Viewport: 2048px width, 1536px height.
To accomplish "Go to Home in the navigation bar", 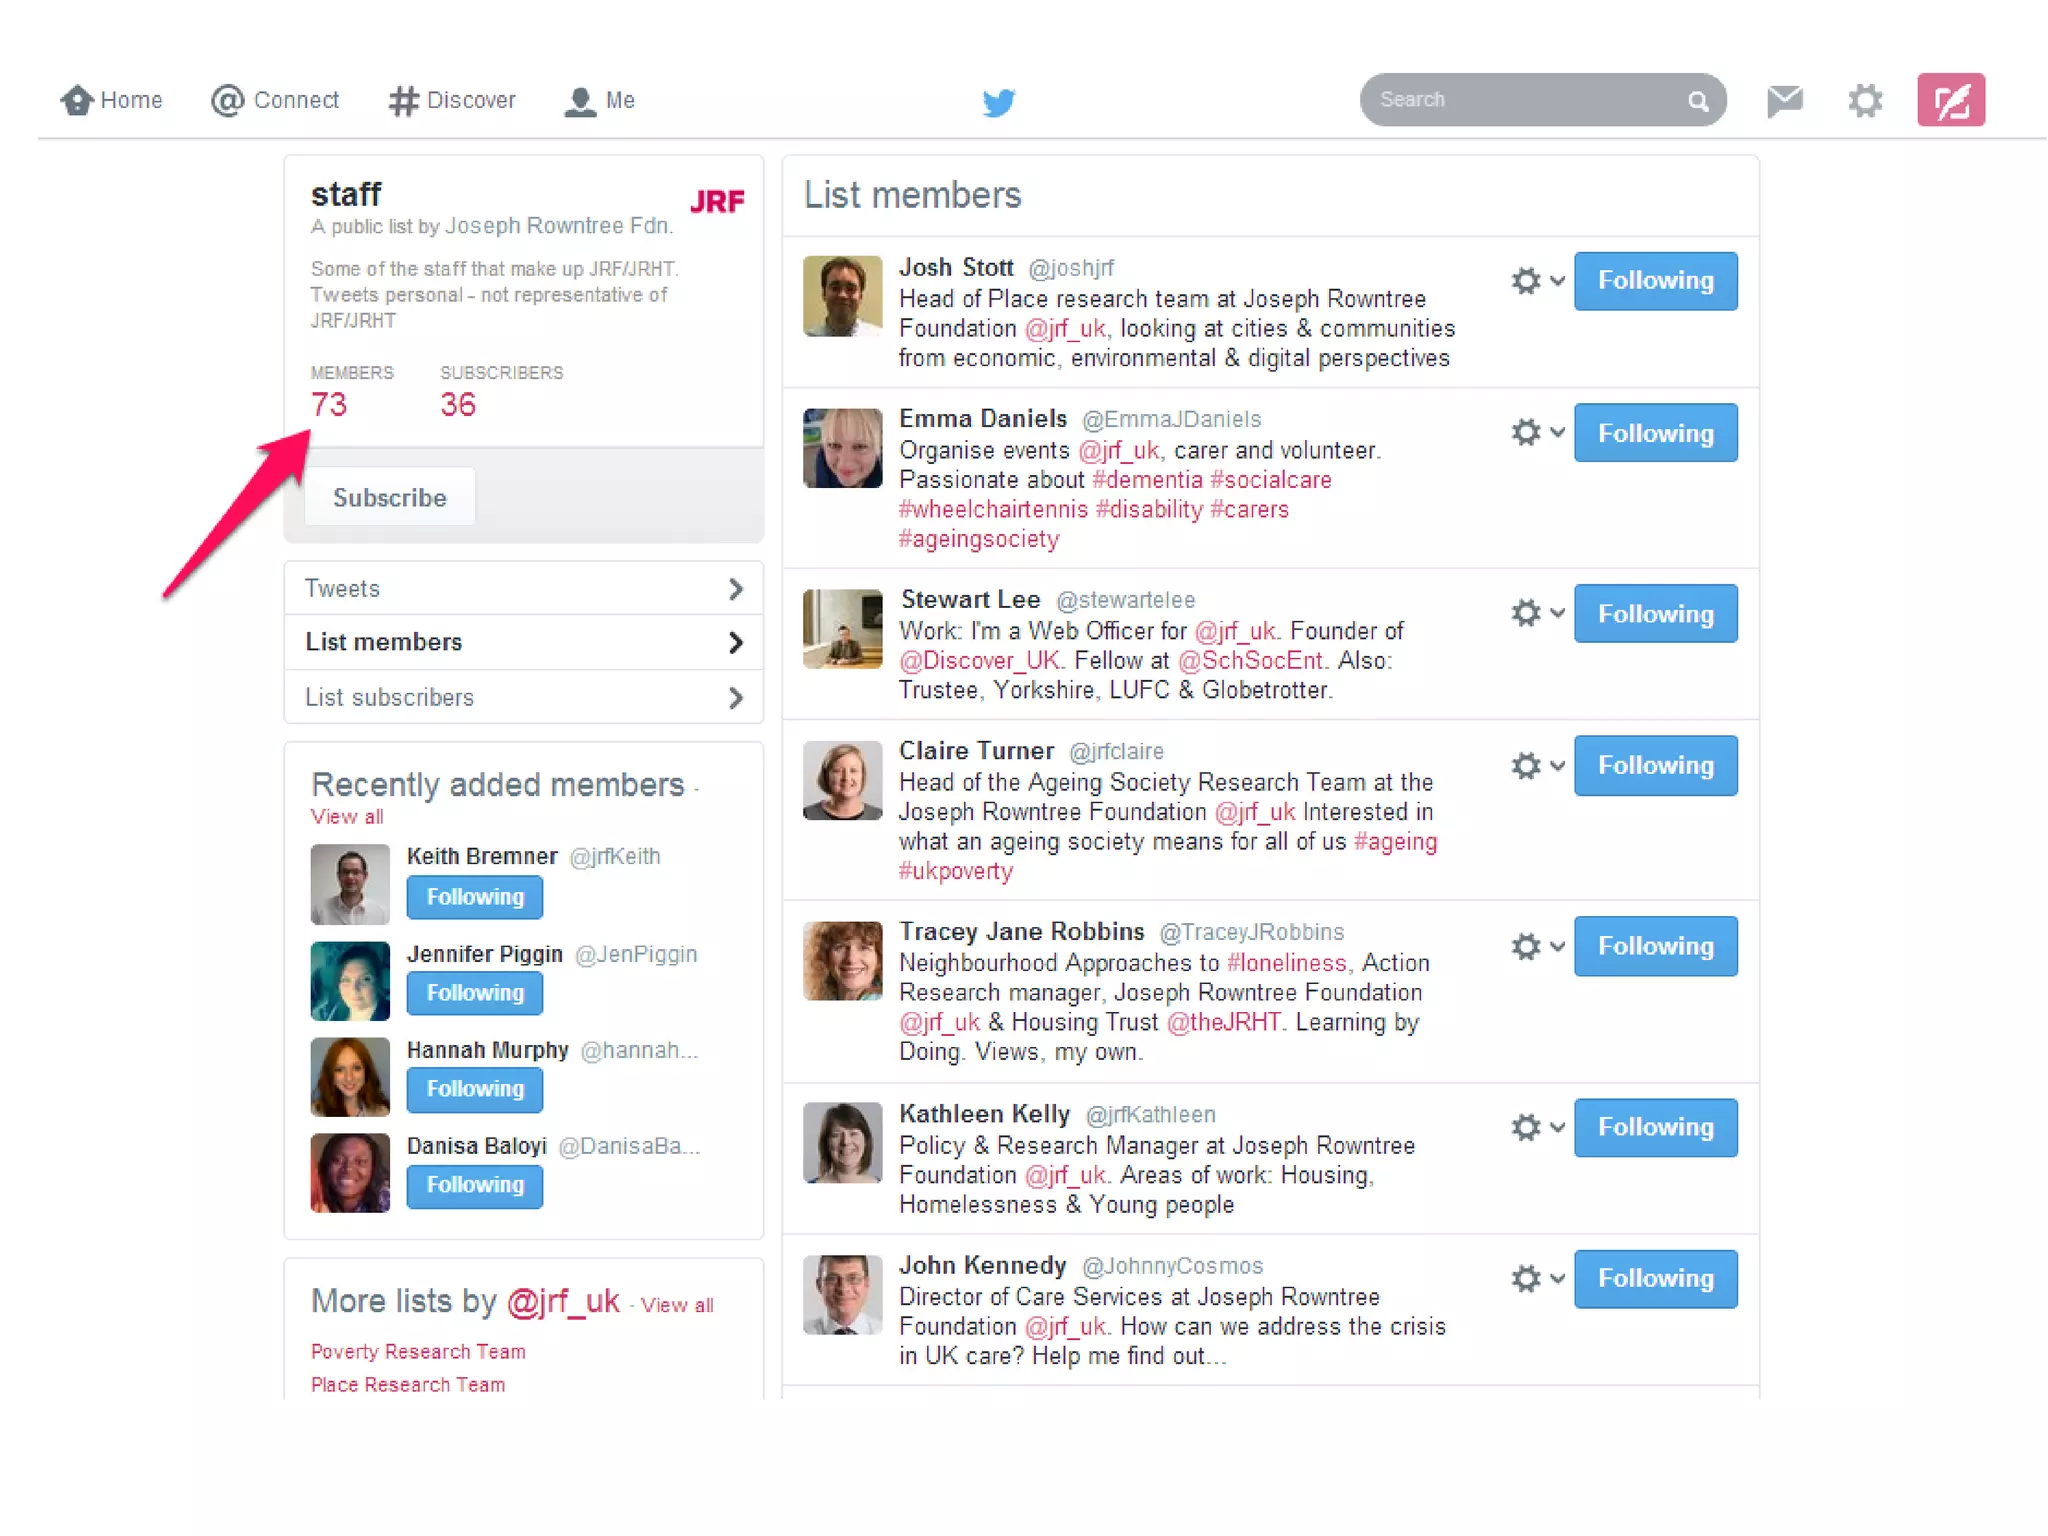I will click(111, 100).
